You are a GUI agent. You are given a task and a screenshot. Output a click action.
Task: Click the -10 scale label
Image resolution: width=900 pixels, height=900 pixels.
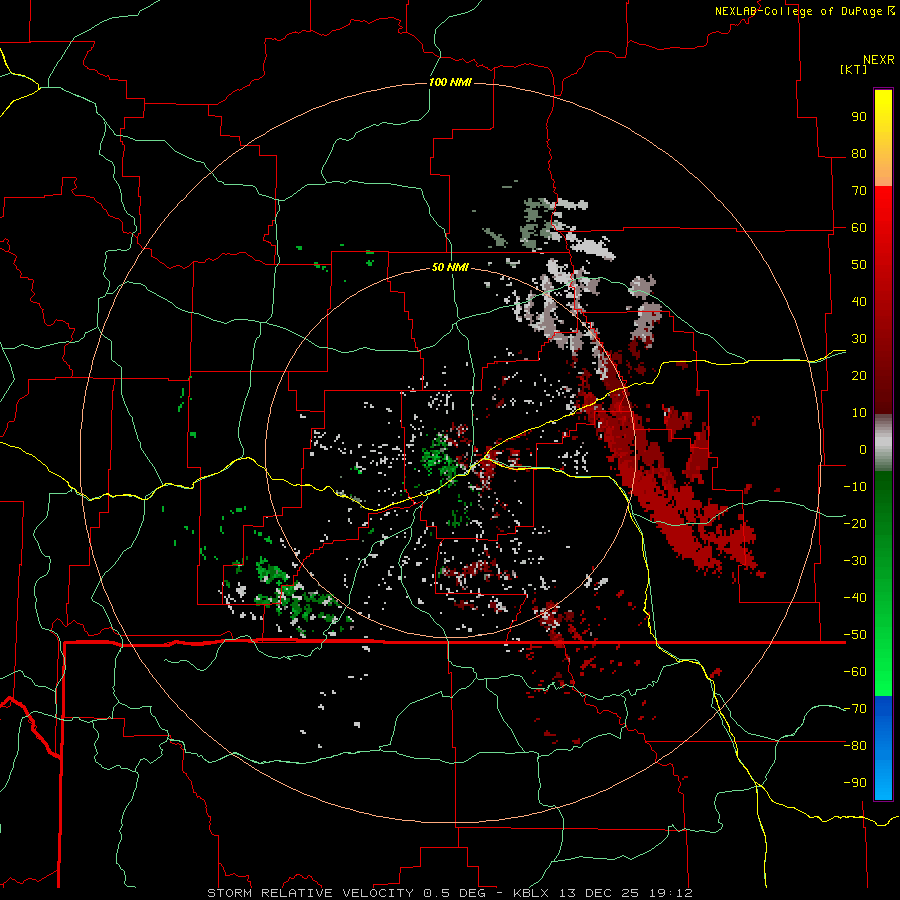[x=855, y=487]
